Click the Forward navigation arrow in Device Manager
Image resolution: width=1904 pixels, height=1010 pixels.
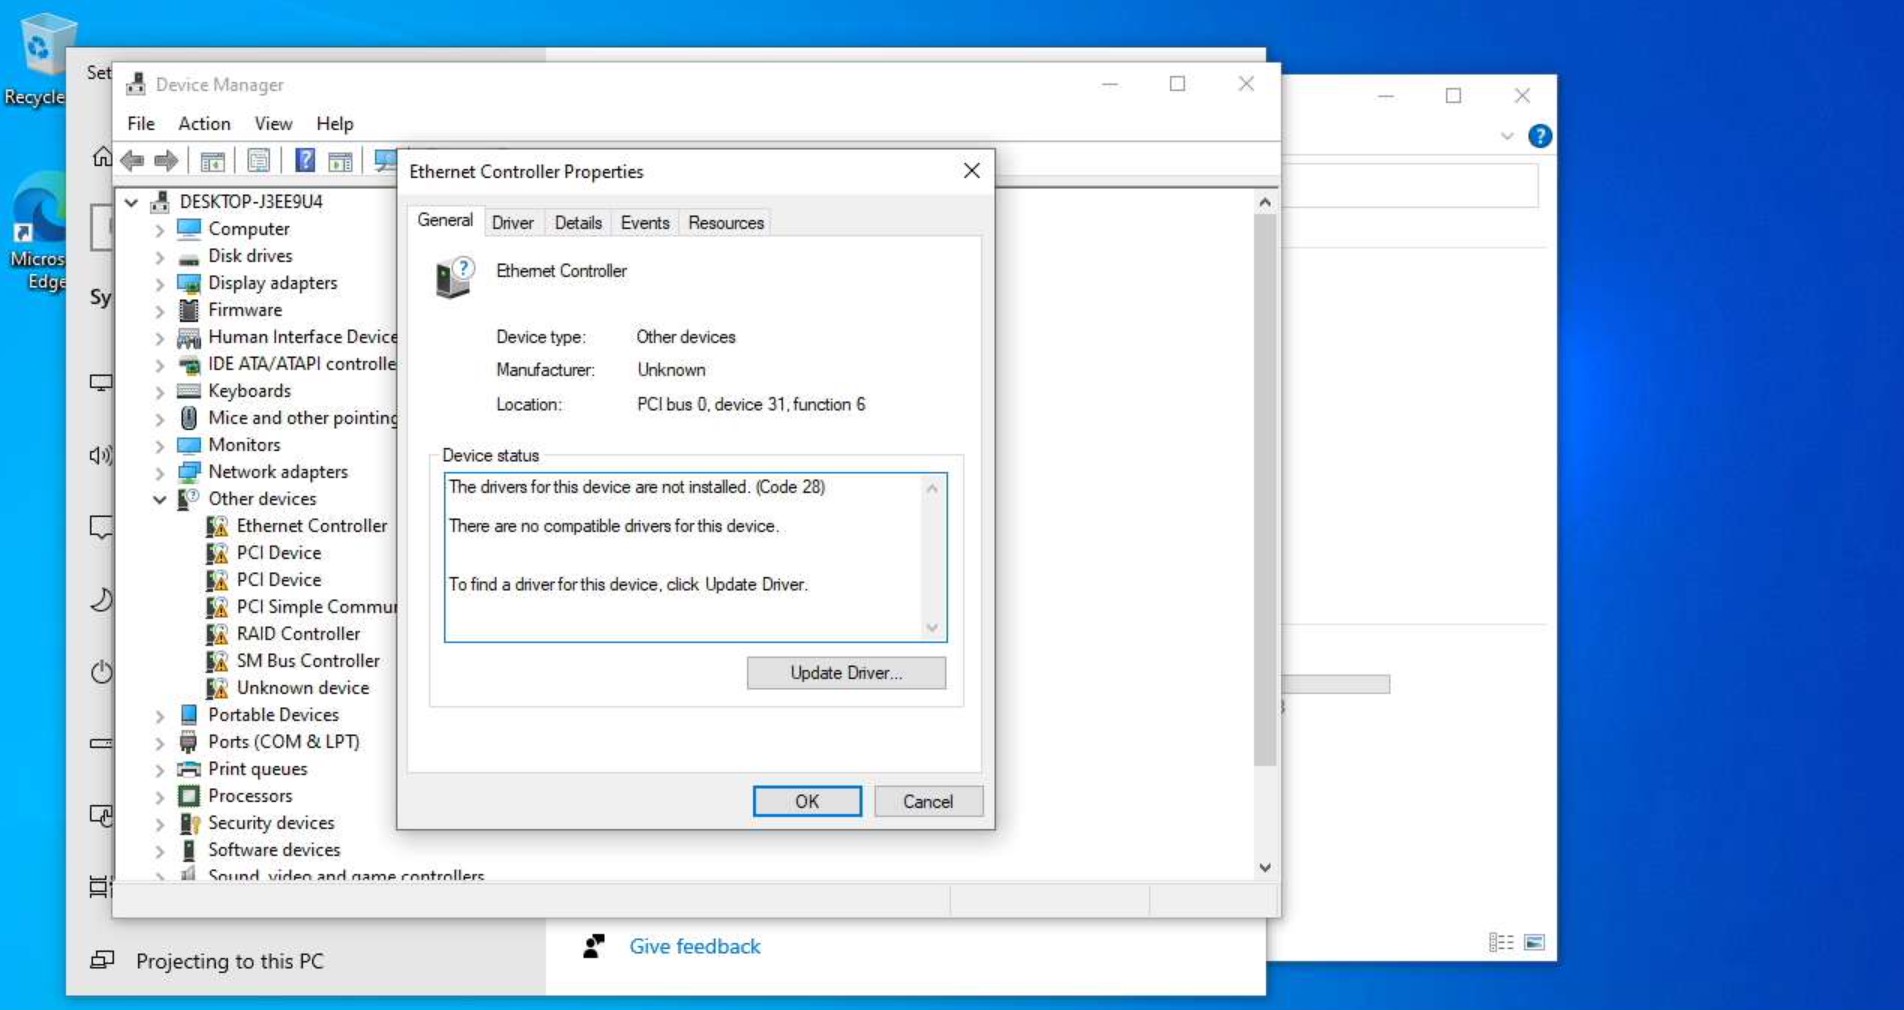166,161
